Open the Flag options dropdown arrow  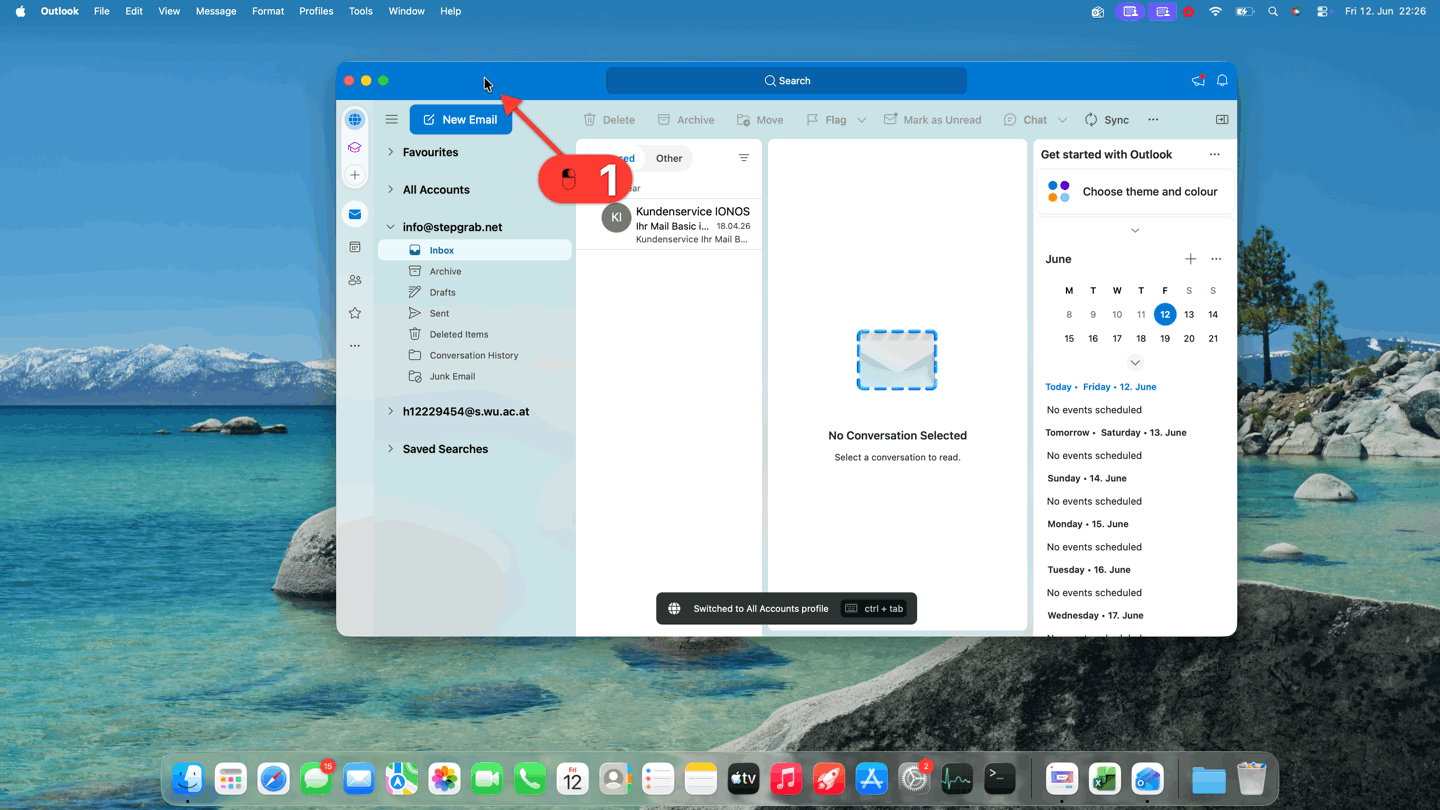[862, 120]
